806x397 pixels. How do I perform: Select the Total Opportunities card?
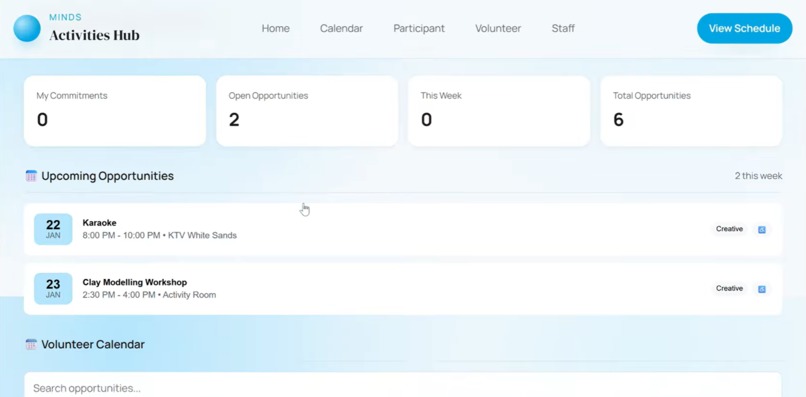click(691, 111)
